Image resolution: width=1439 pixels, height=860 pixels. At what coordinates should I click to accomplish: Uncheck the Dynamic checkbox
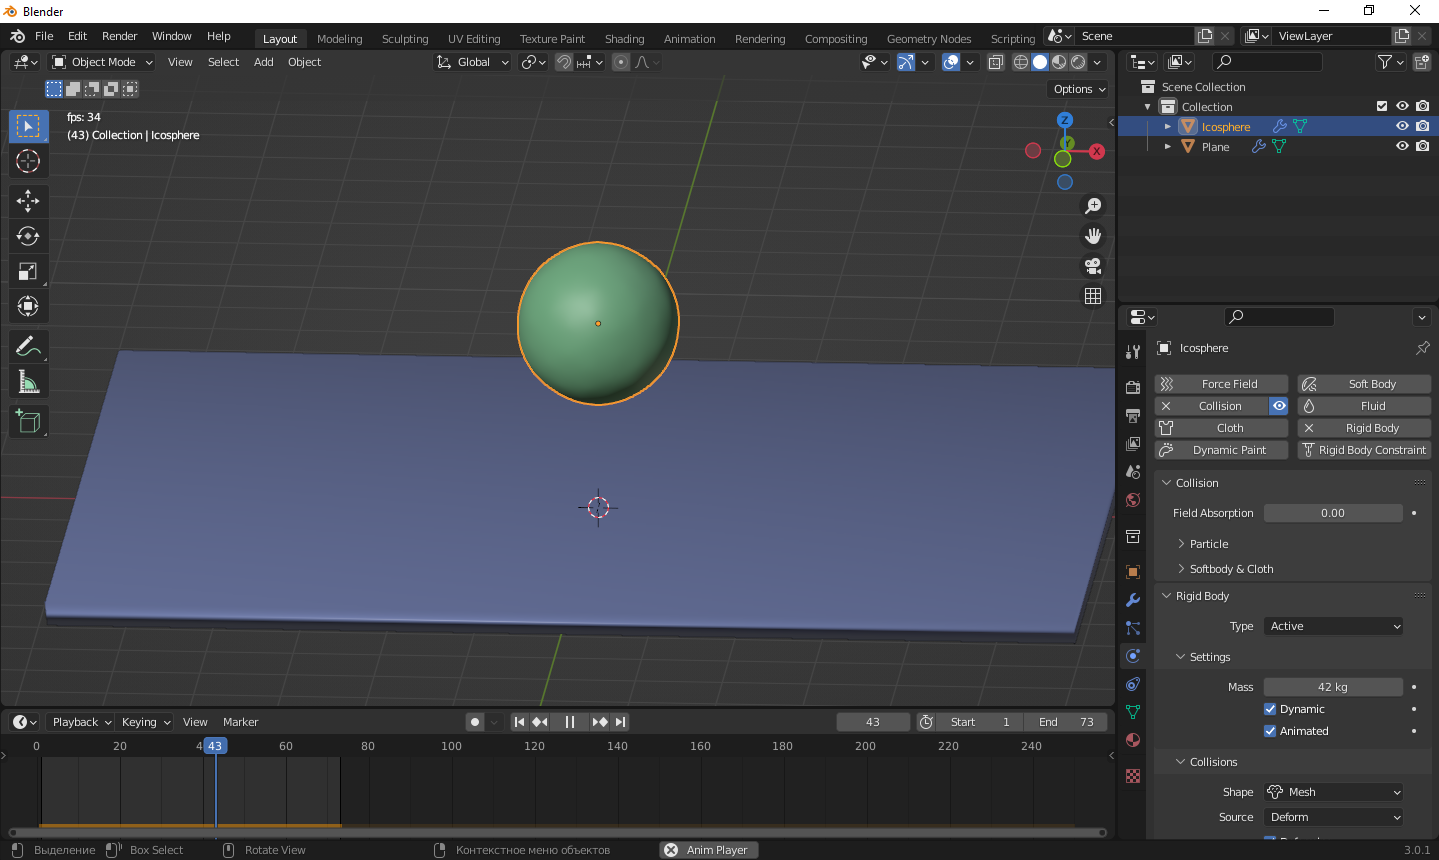point(1270,709)
